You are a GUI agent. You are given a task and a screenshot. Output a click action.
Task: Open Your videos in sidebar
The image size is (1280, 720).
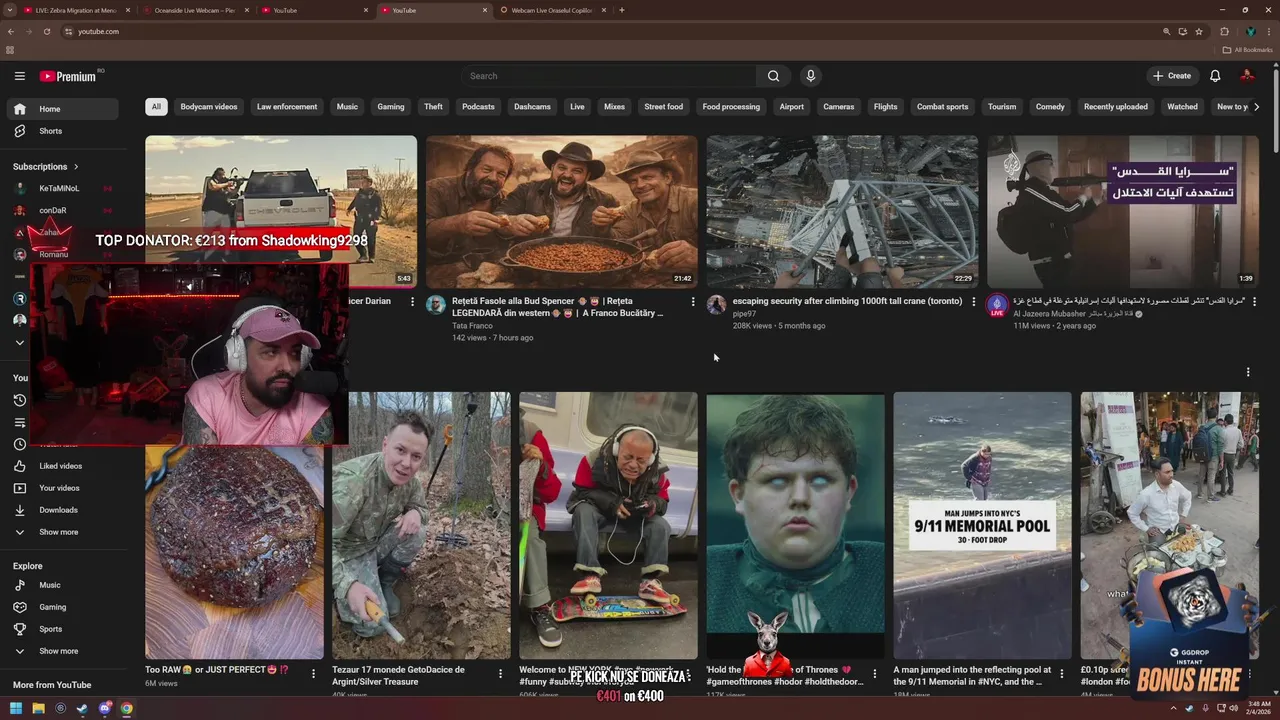59,488
